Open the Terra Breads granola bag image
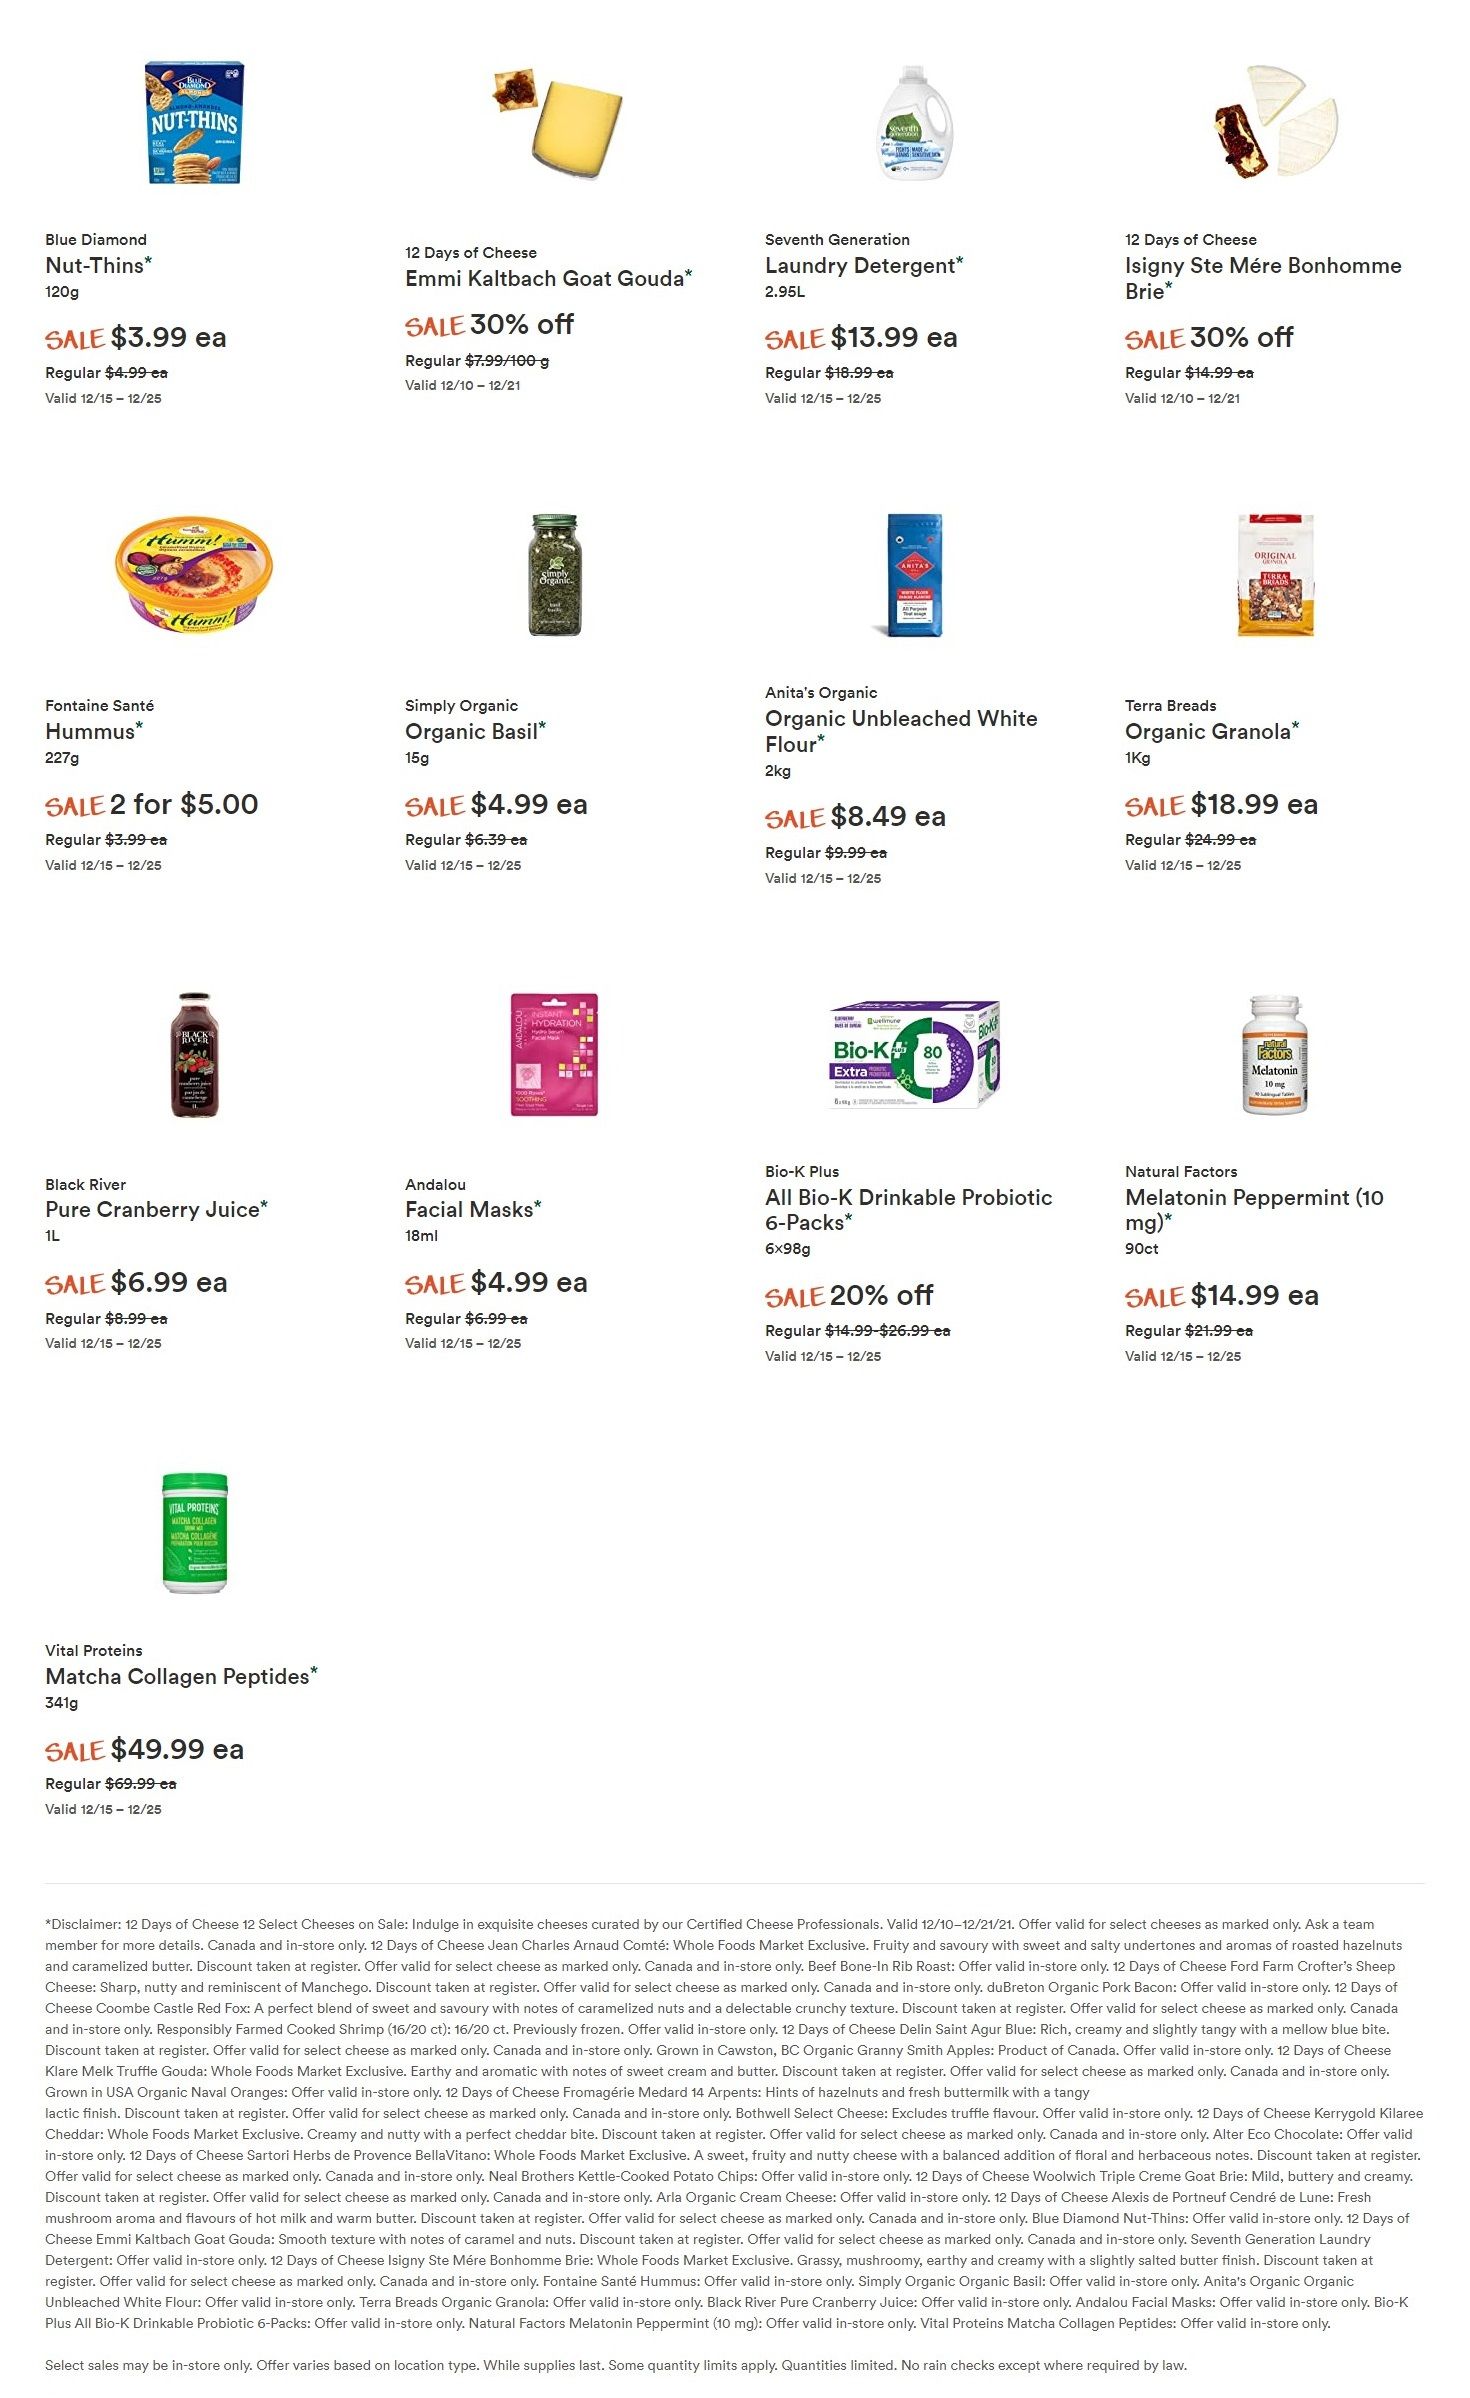The width and height of the screenshot is (1470, 2398). 1275,575
